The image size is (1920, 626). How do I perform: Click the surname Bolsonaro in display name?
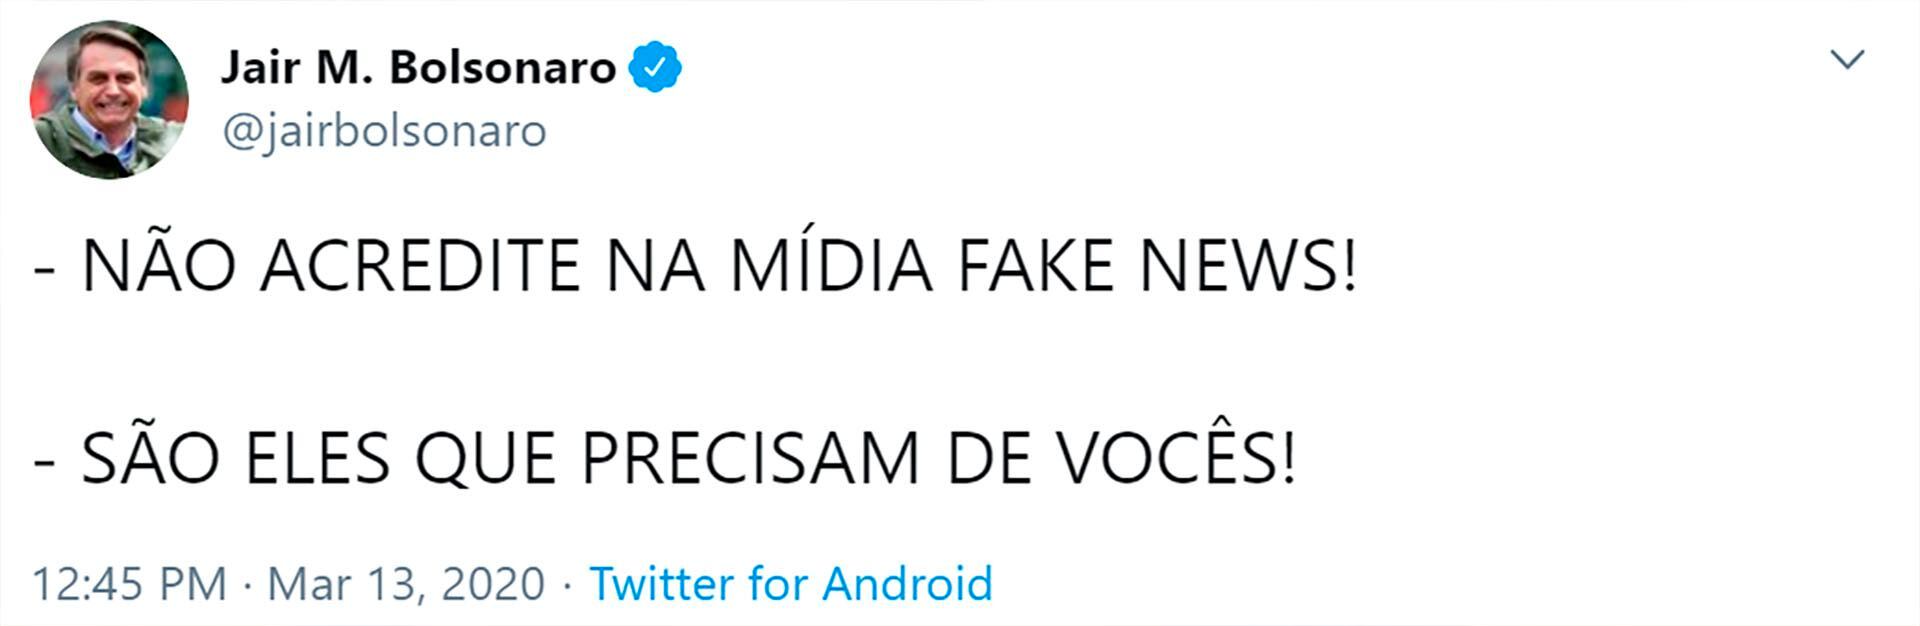tap(502, 68)
